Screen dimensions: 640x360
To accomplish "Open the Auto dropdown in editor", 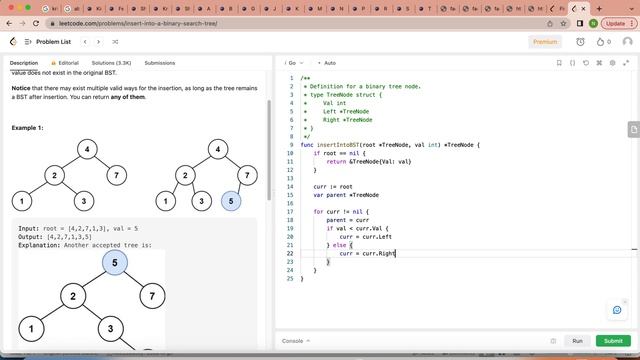I will point(327,63).
